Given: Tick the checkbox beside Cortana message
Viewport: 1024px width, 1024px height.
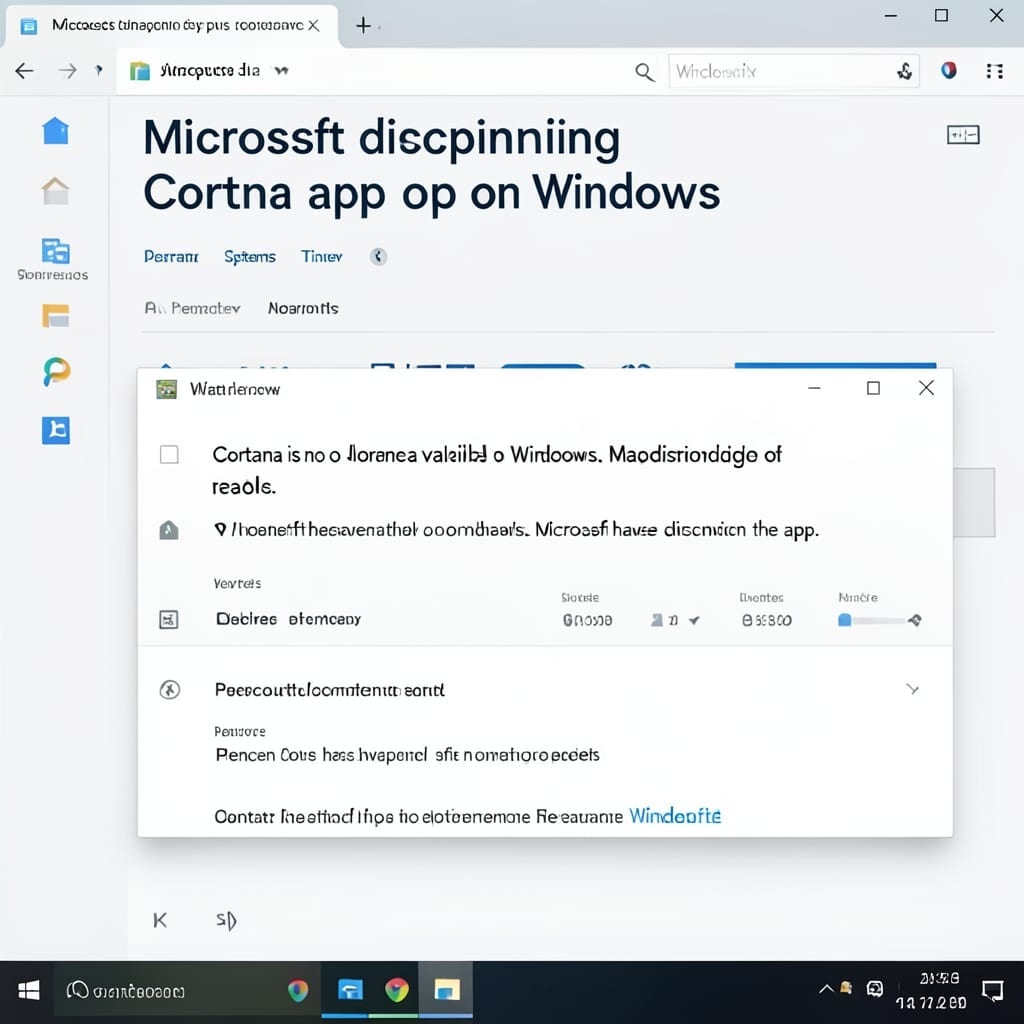Looking at the screenshot, I should coord(169,455).
